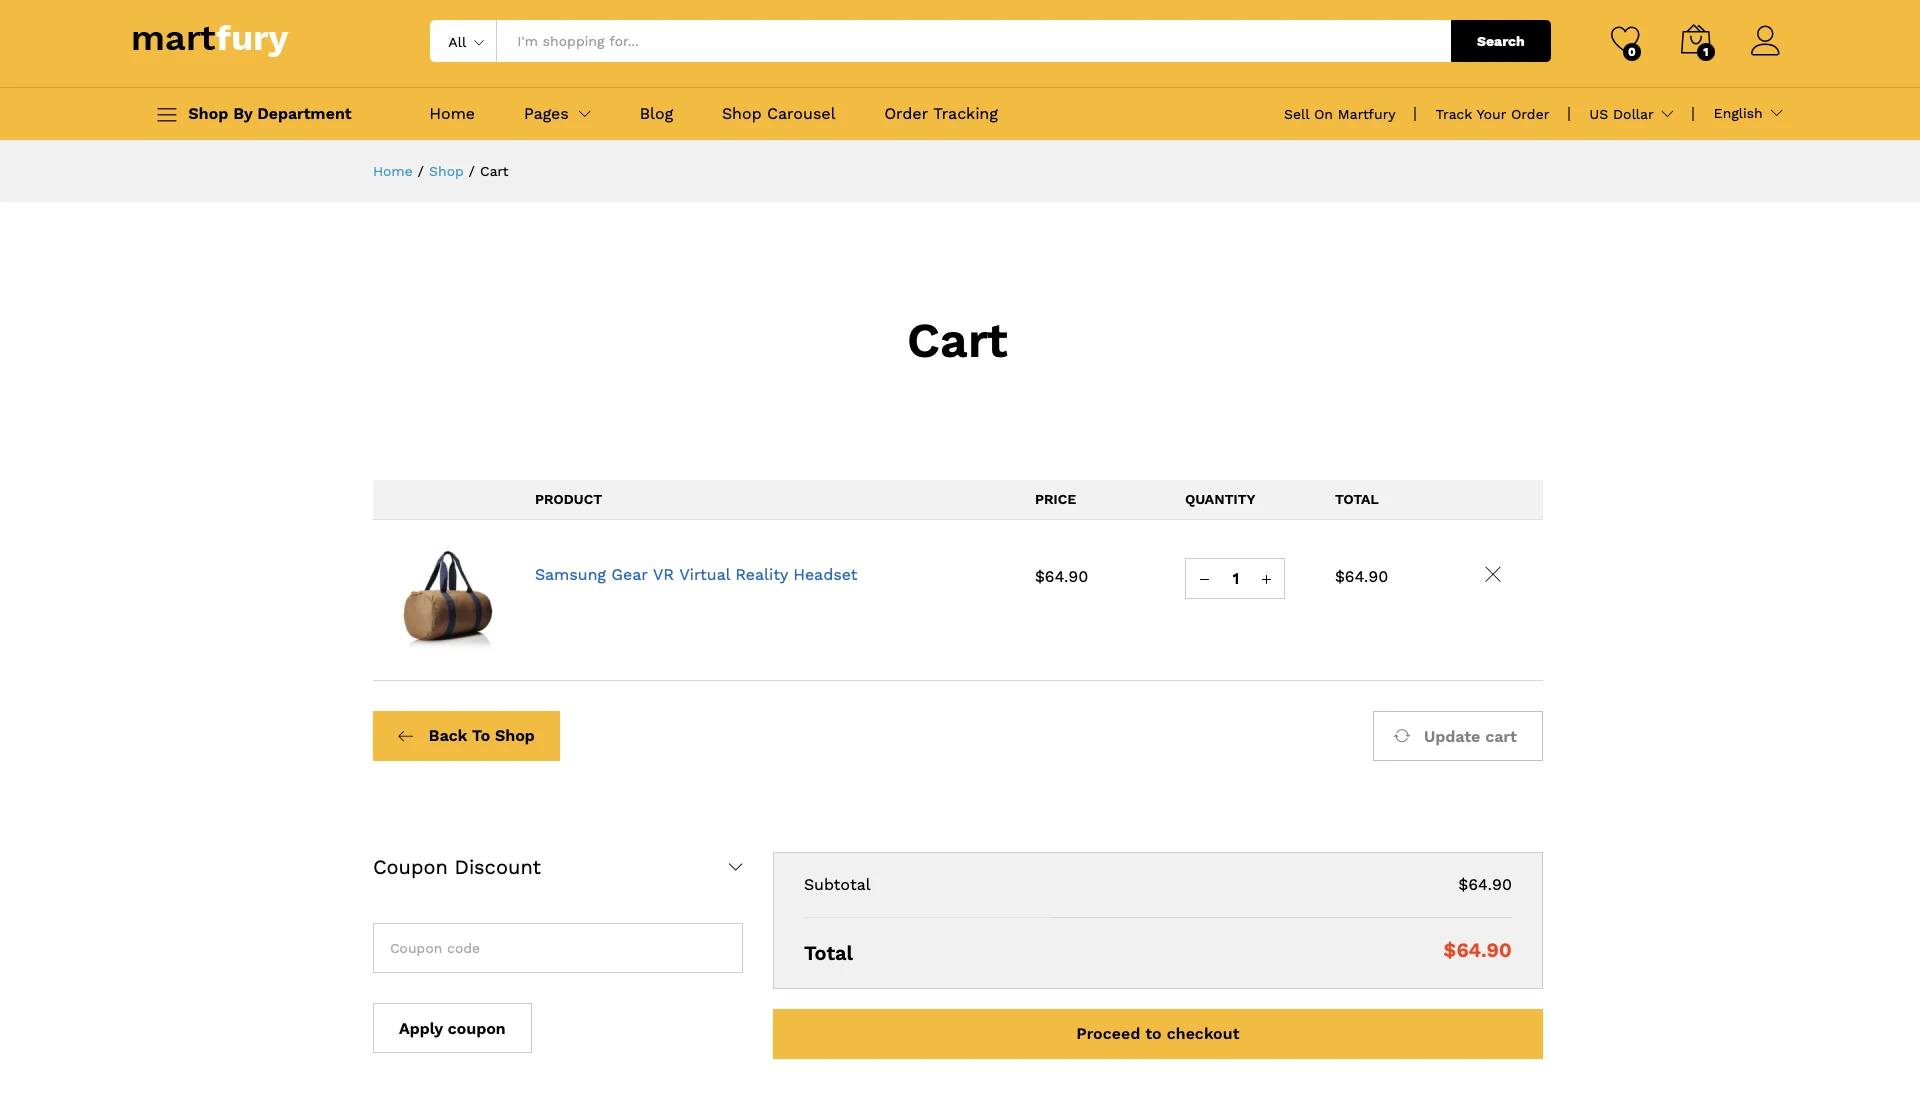Click the martfury logo
The height and width of the screenshot is (1110, 1920).
210,40
